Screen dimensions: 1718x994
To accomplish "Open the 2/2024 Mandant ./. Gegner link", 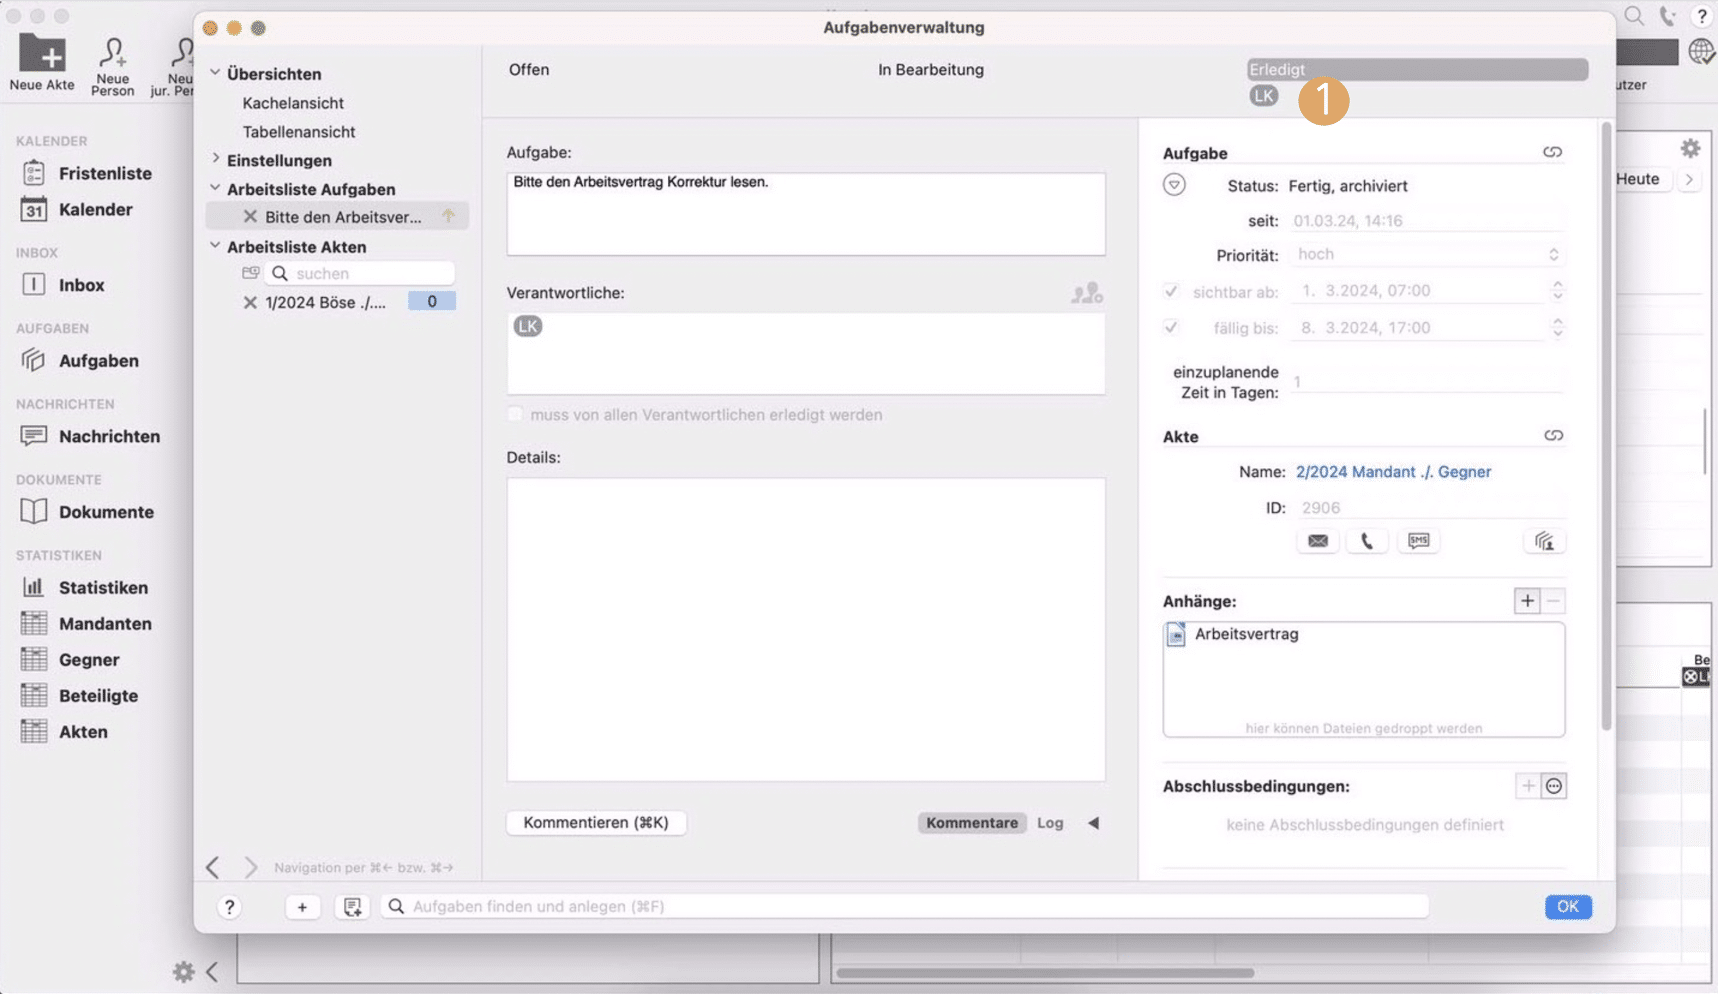I will pos(1393,472).
